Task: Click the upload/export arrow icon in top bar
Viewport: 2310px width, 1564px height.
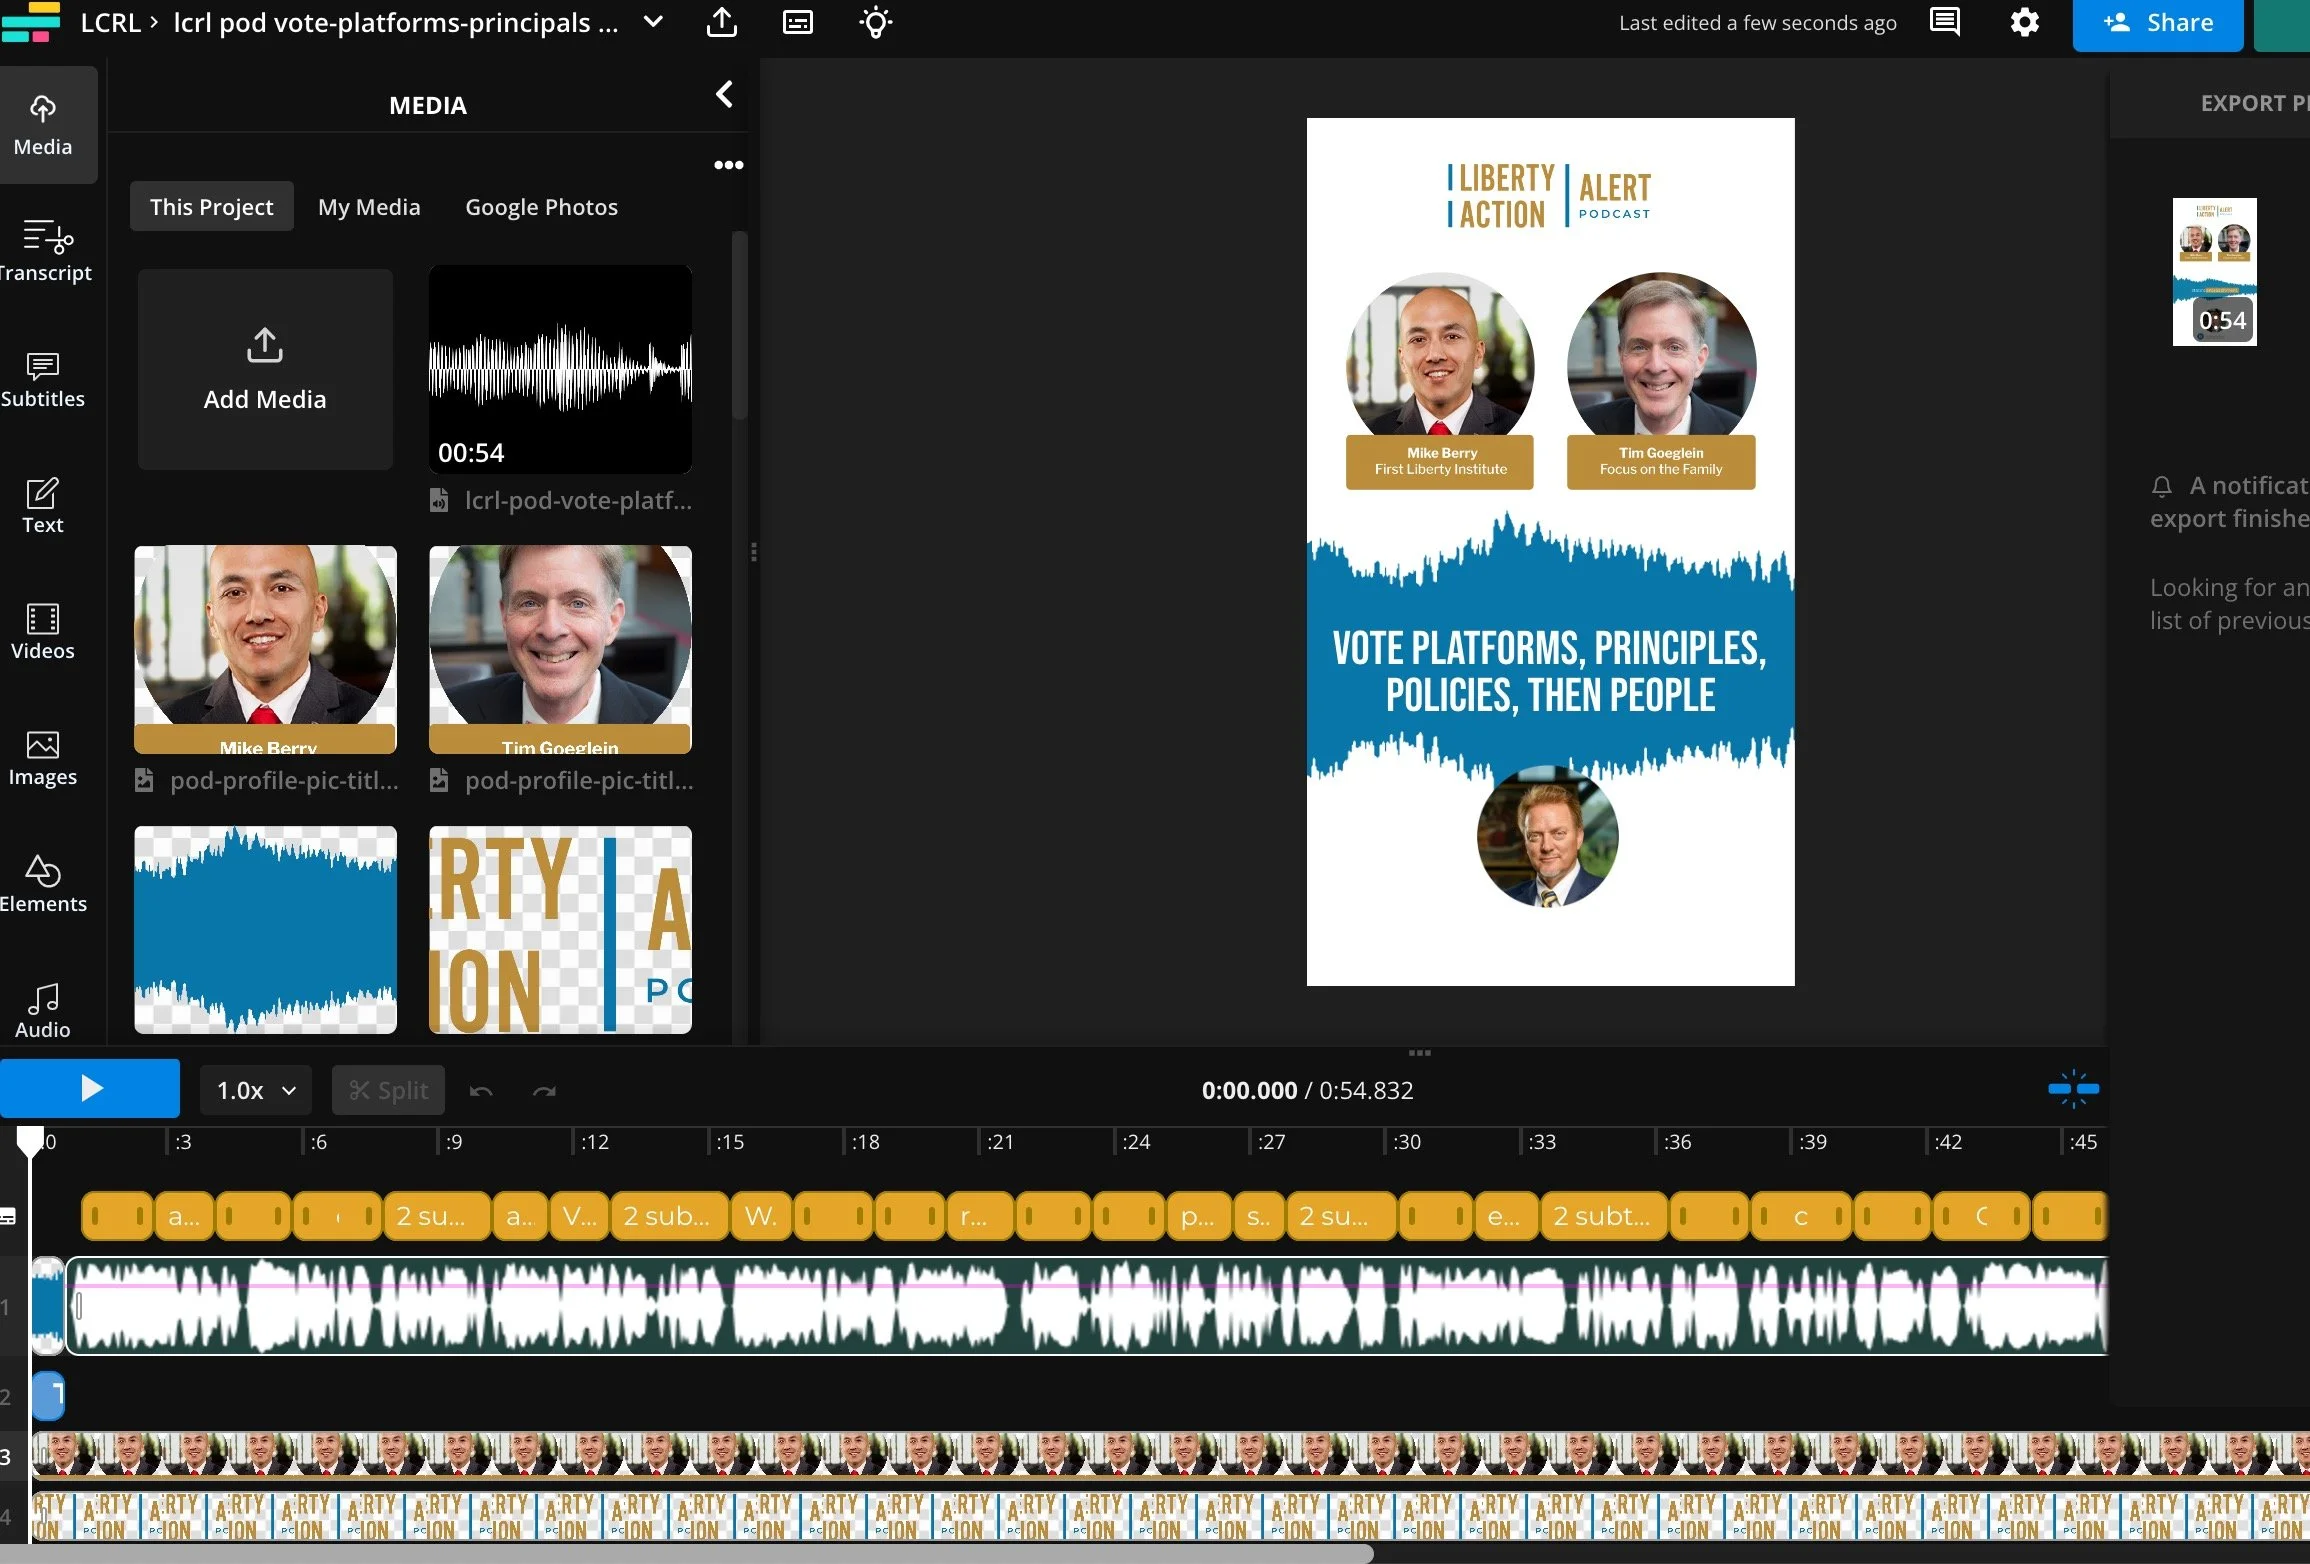Action: pos(721,22)
